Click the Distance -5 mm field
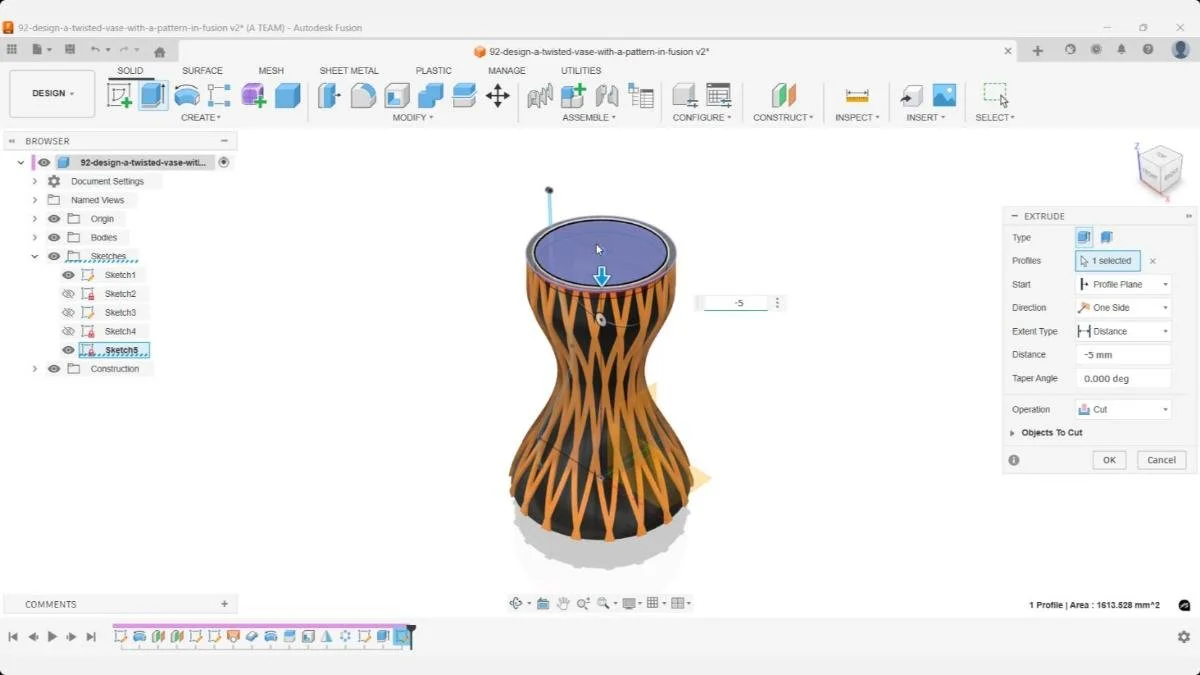 [1123, 355]
